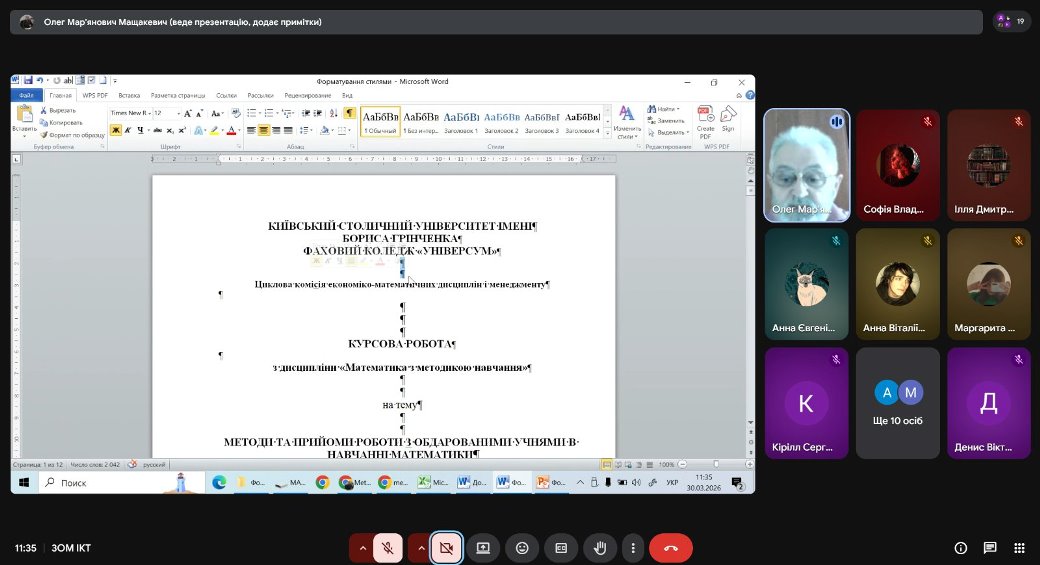Open the chat panel icon
1040x565 pixels.
click(990, 548)
